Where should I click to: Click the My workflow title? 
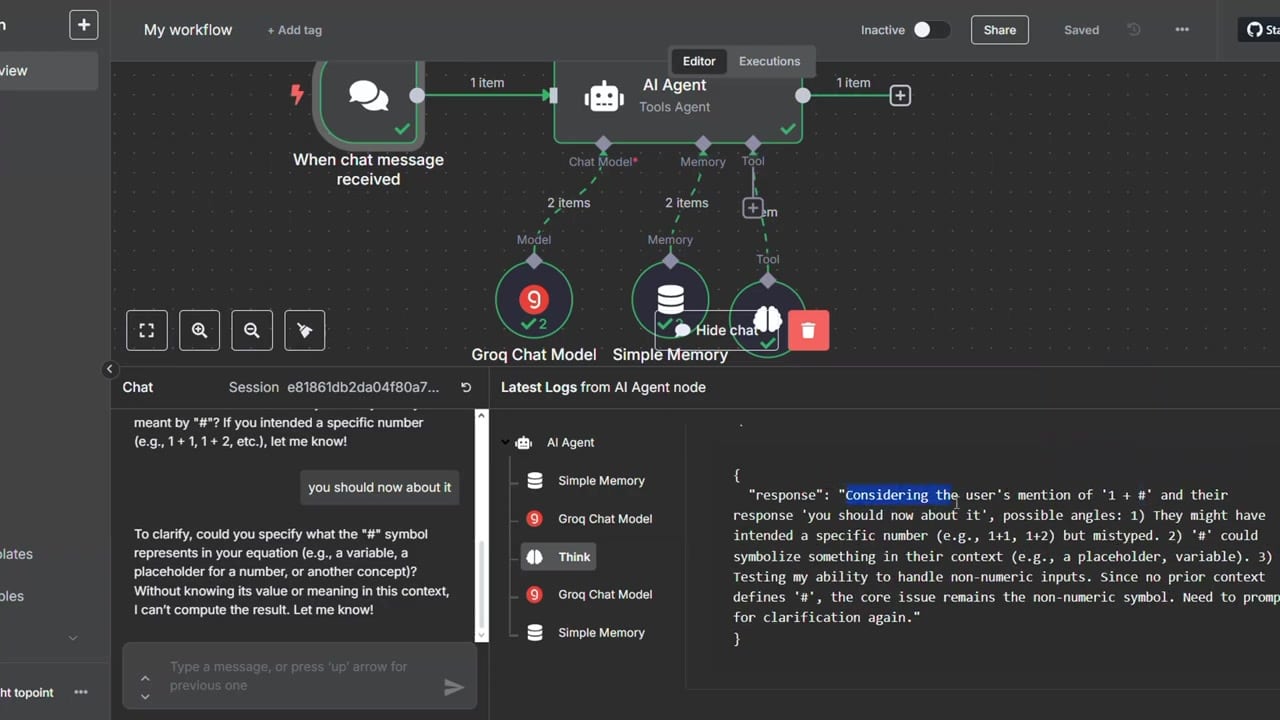(188, 30)
